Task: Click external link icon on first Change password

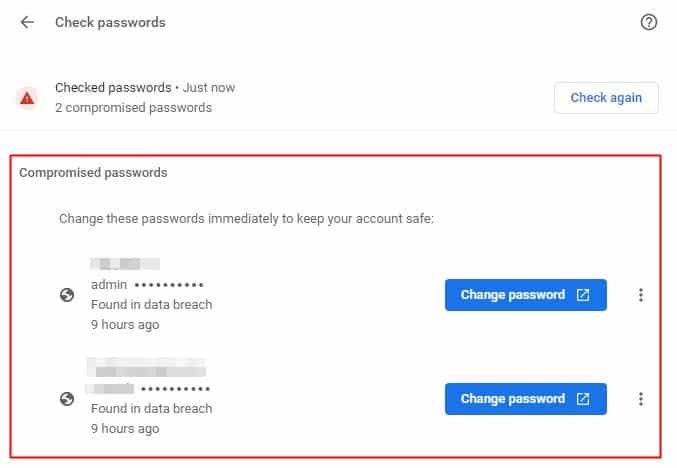Action: point(582,295)
